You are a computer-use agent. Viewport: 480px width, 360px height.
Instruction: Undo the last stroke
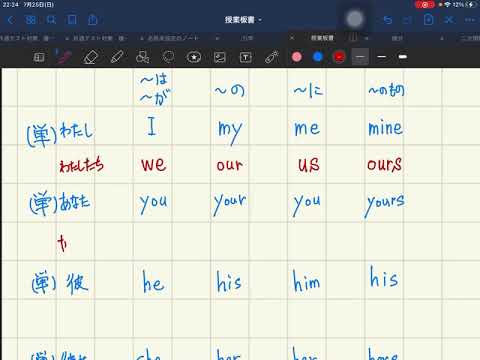tap(387, 20)
